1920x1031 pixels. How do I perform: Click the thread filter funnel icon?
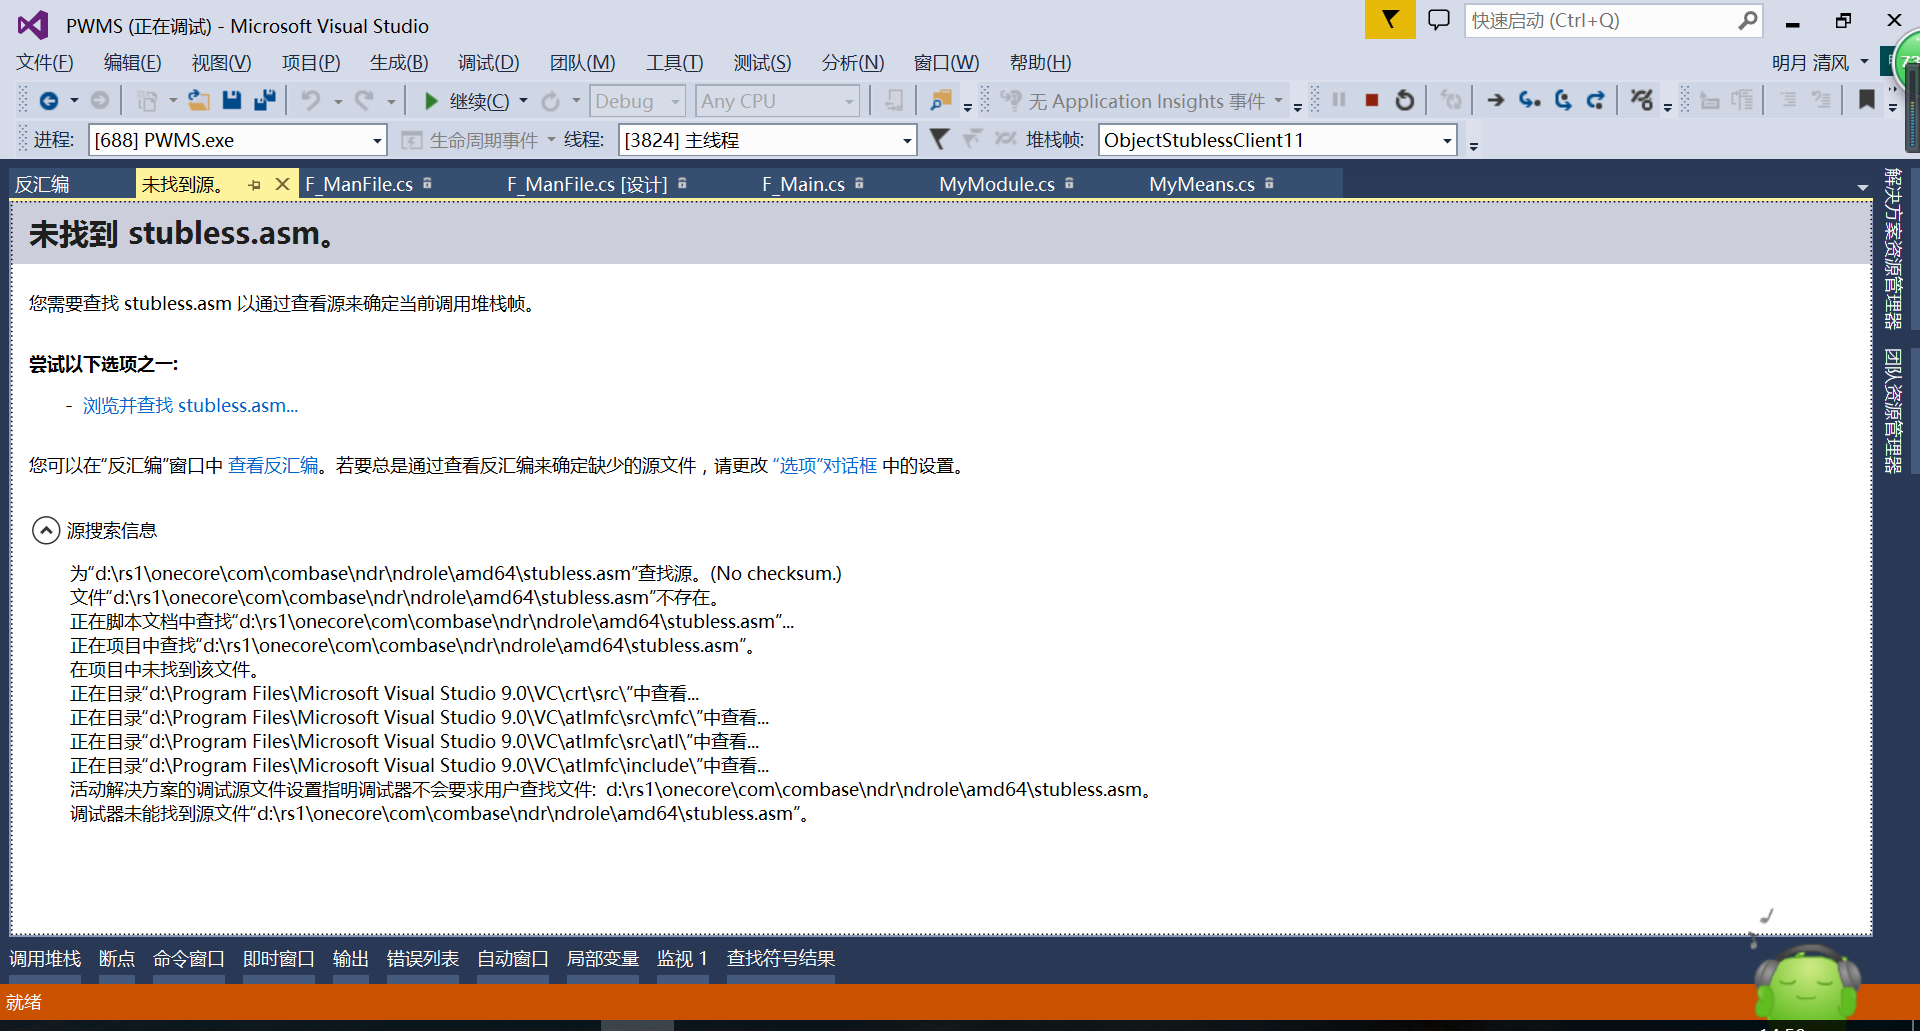pos(939,139)
